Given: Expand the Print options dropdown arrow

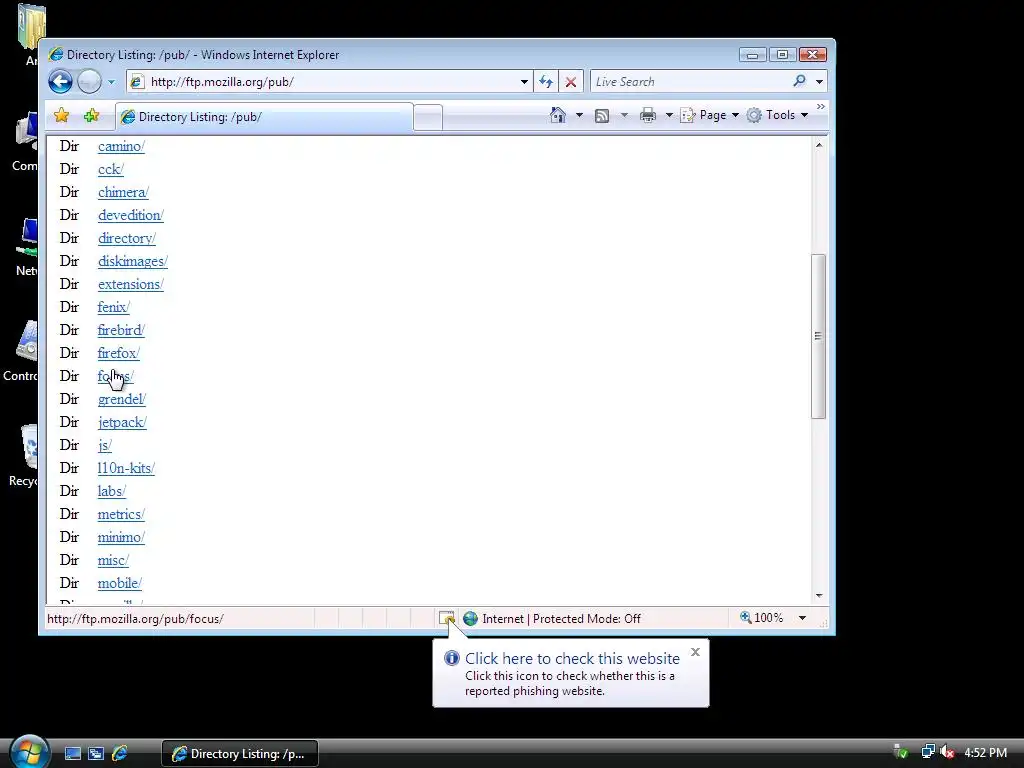Looking at the screenshot, I should click(669, 115).
